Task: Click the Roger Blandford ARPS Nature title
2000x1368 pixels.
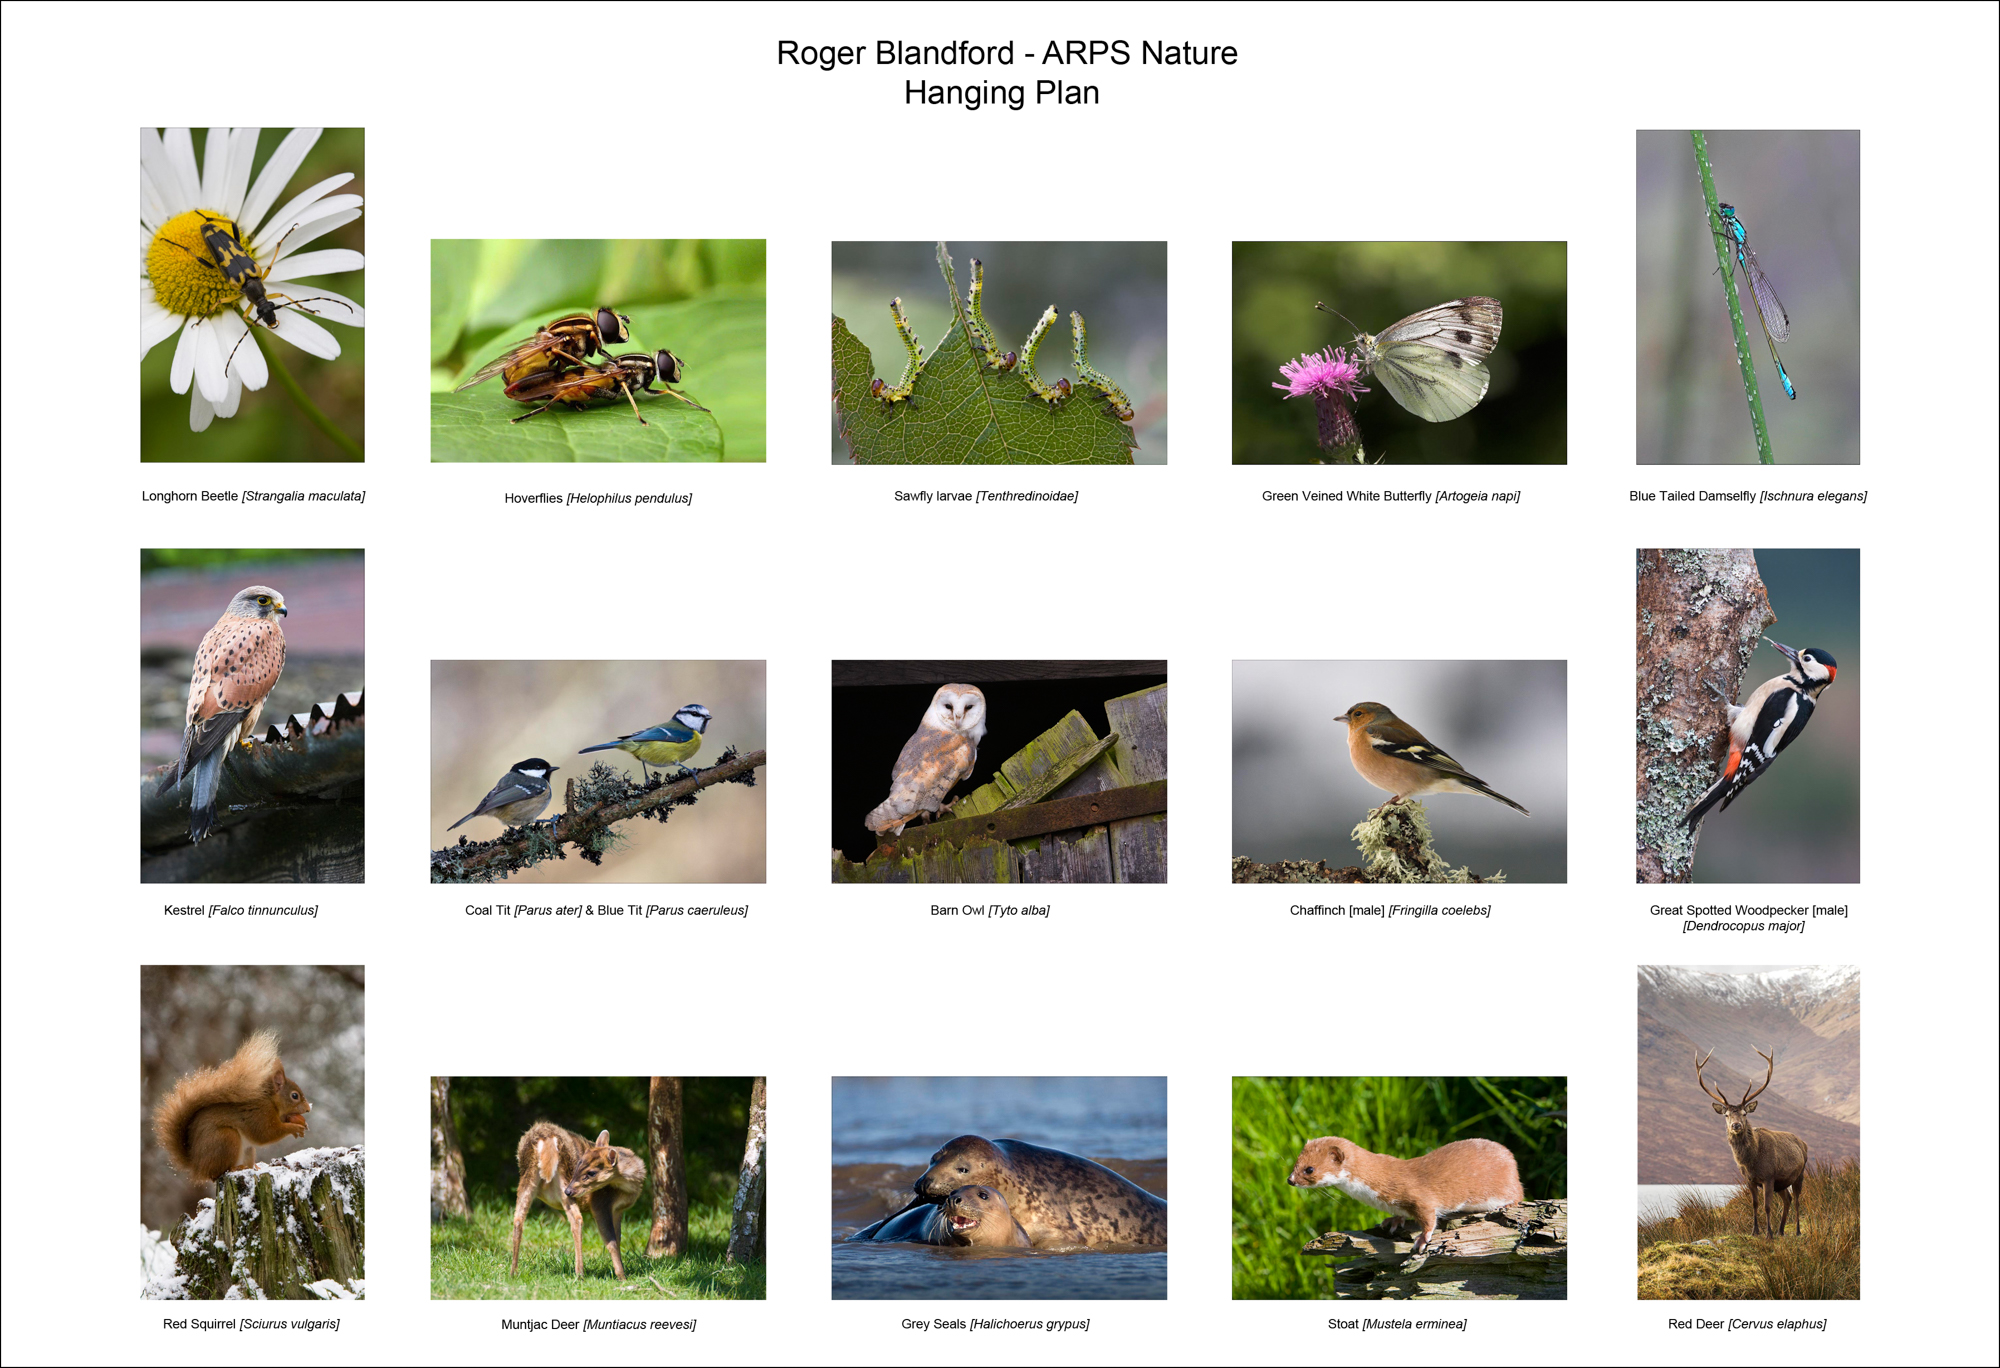Action: (x=1006, y=53)
